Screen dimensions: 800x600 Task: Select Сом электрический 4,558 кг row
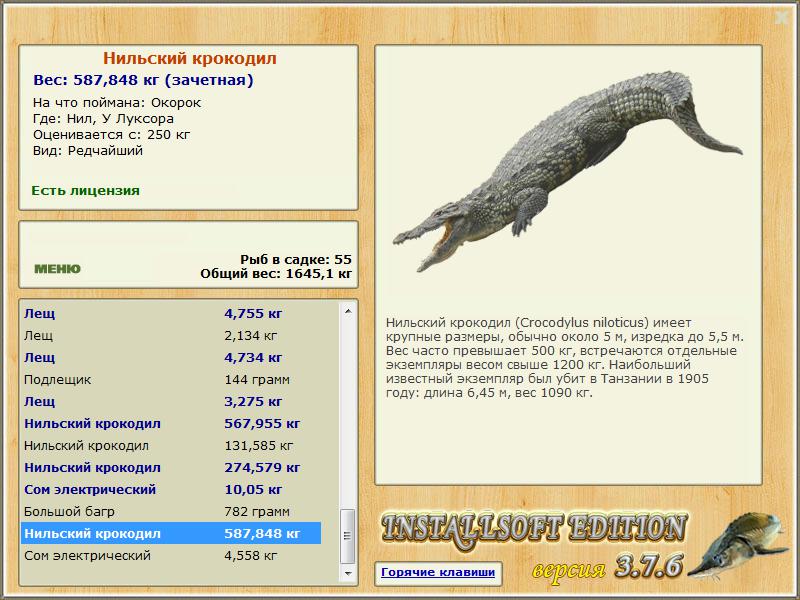coord(171,555)
